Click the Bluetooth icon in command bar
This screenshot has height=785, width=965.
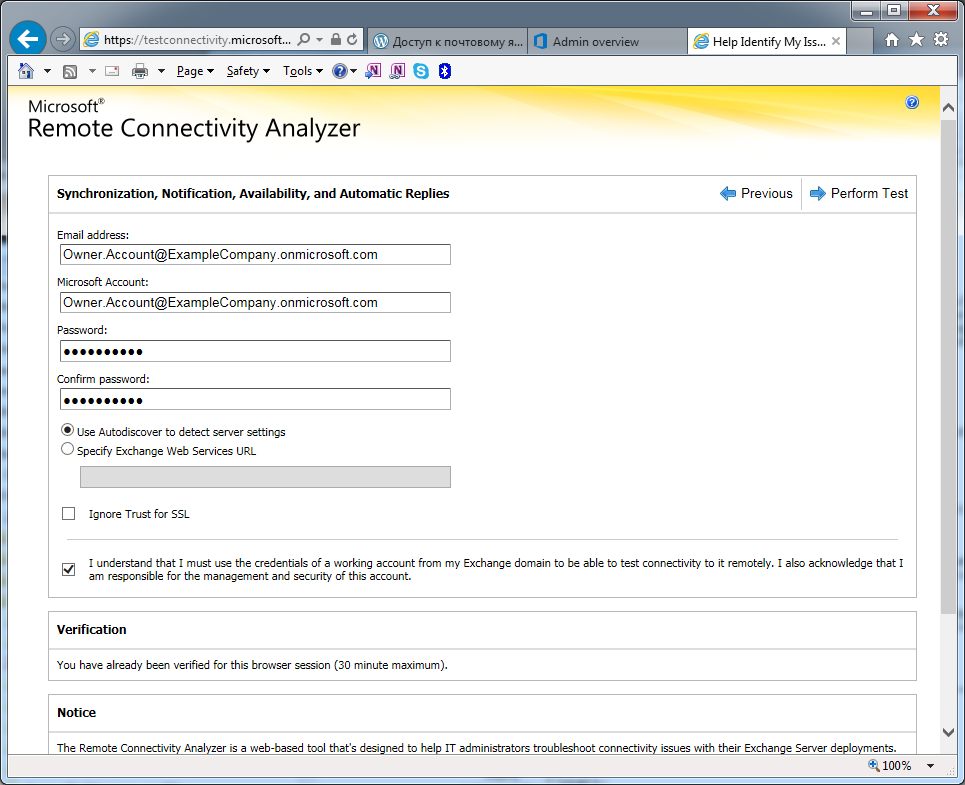[445, 71]
